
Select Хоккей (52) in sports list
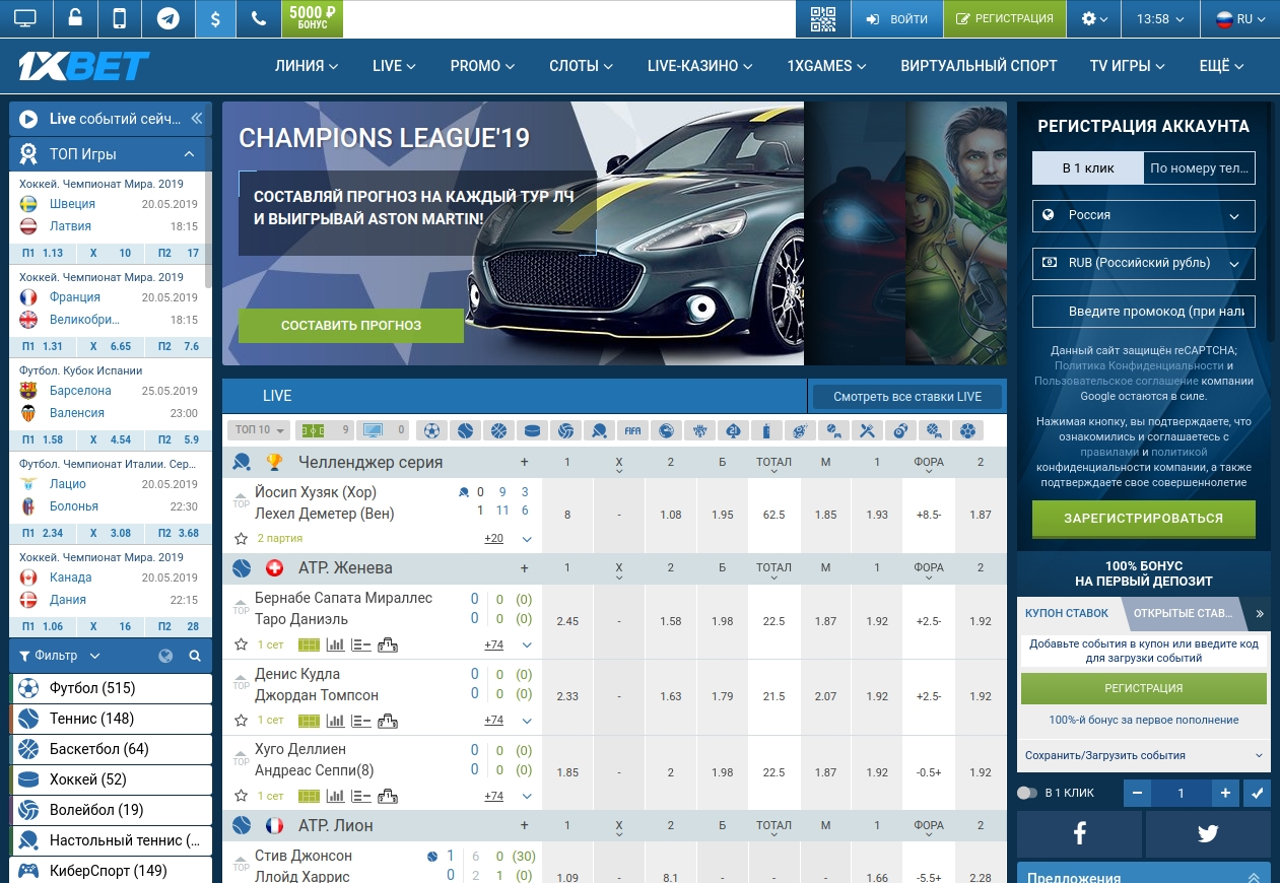(111, 779)
